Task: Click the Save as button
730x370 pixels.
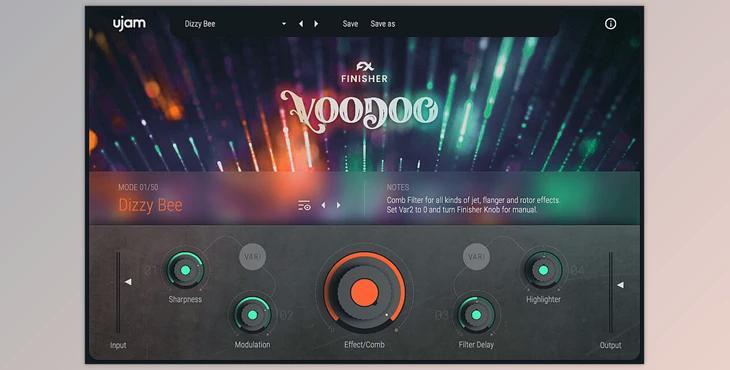Action: click(383, 24)
